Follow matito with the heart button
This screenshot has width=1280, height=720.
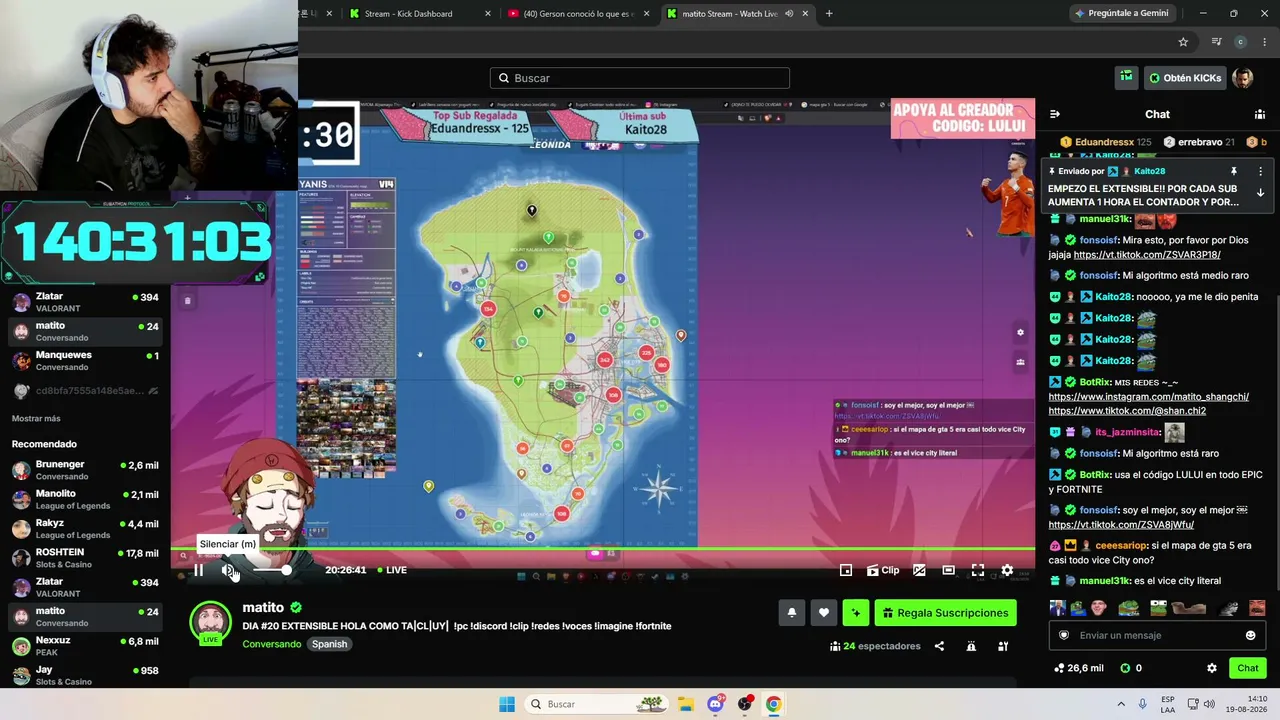click(x=824, y=613)
